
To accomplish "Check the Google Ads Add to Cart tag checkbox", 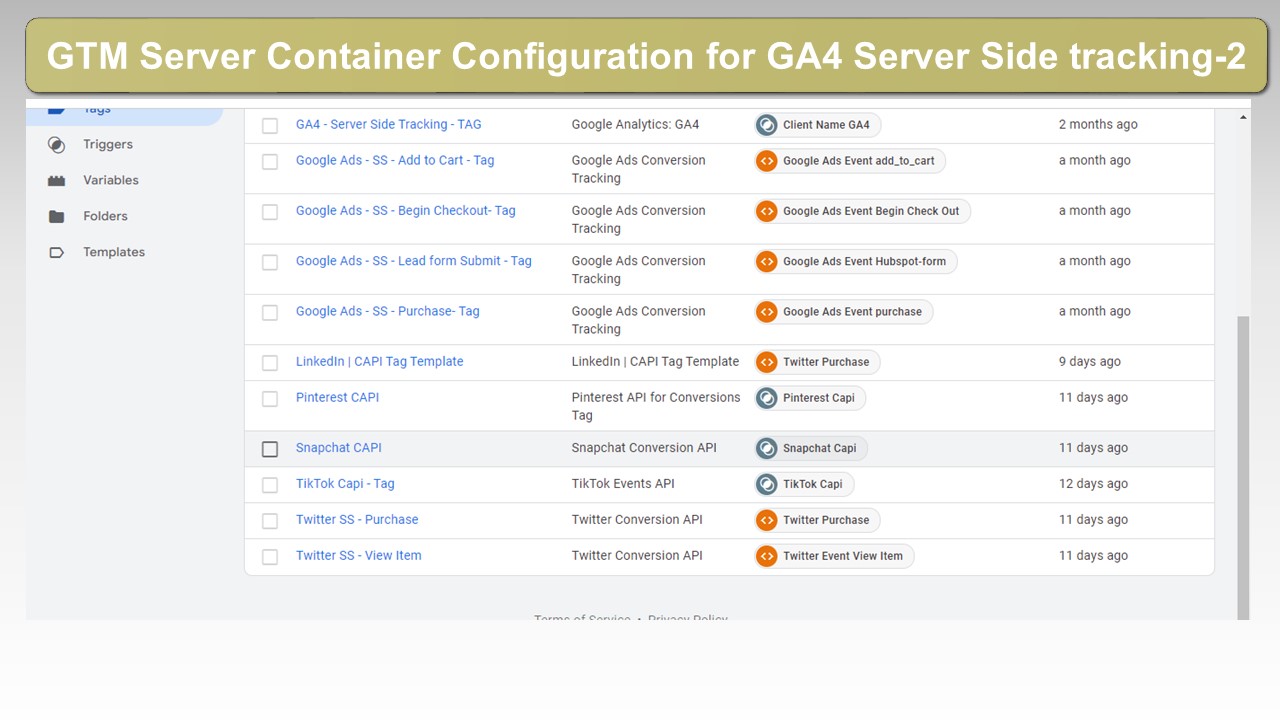I will (270, 162).
